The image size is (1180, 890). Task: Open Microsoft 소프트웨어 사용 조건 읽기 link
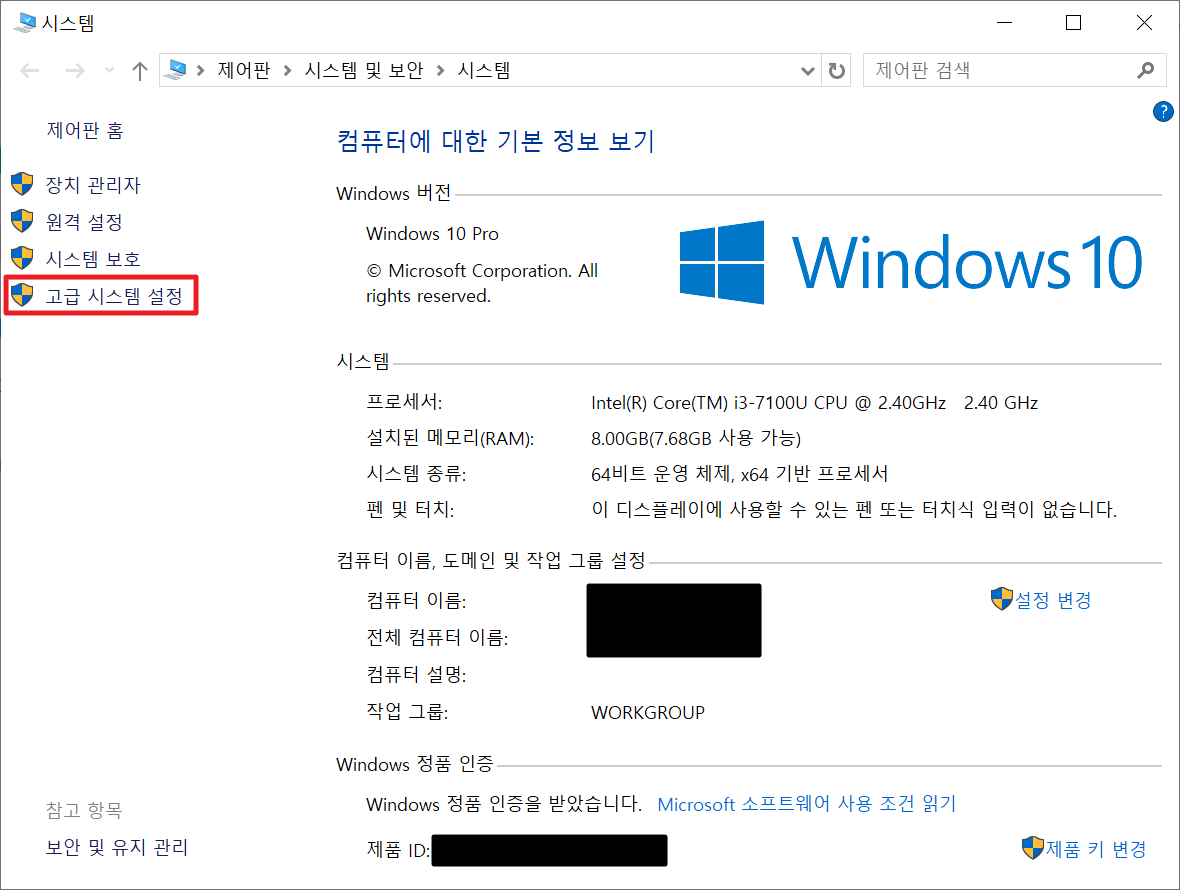pos(807,804)
